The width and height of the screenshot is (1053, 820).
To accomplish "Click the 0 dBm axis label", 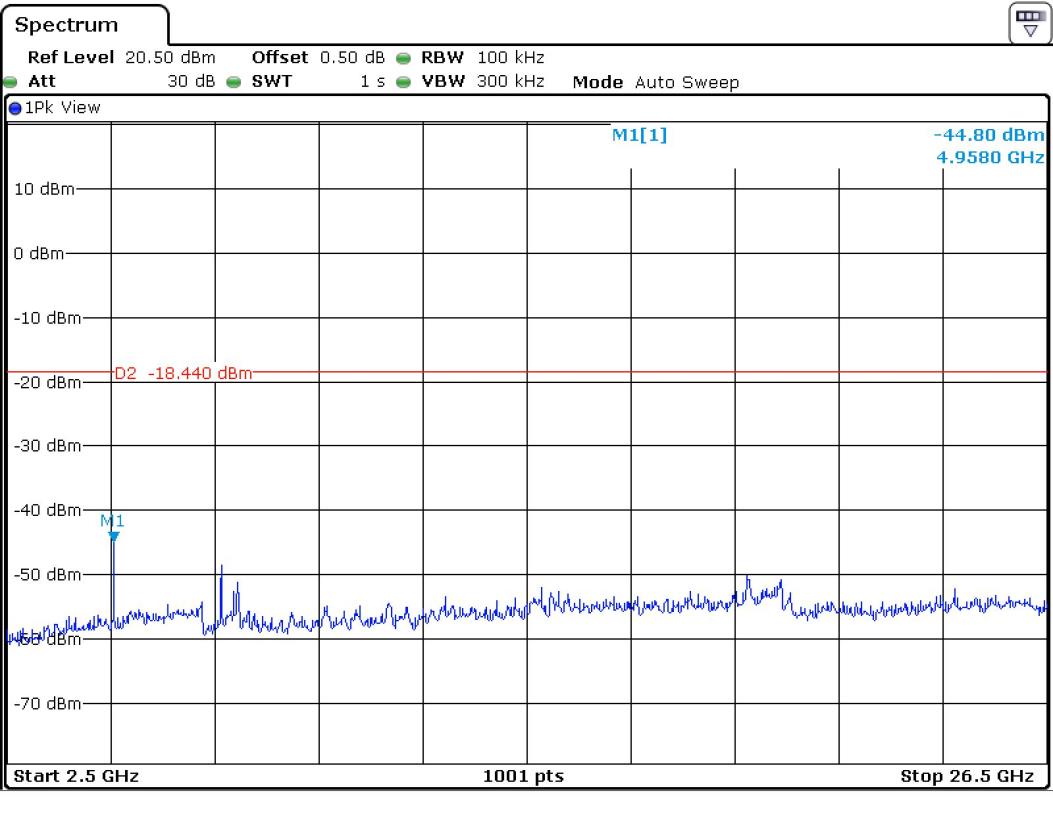I will (39, 253).
